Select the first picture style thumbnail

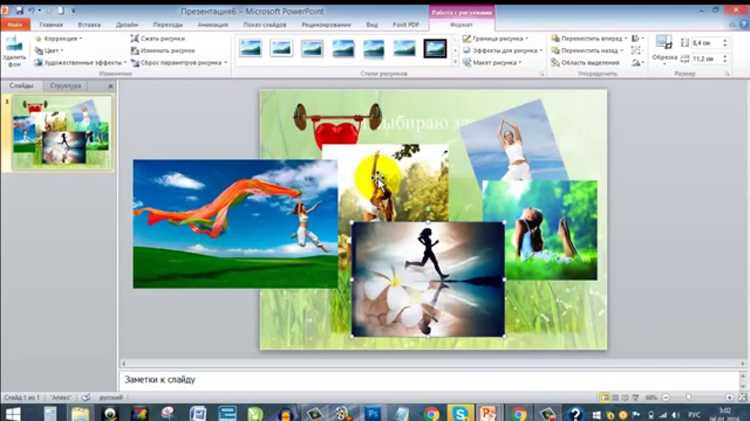click(250, 48)
